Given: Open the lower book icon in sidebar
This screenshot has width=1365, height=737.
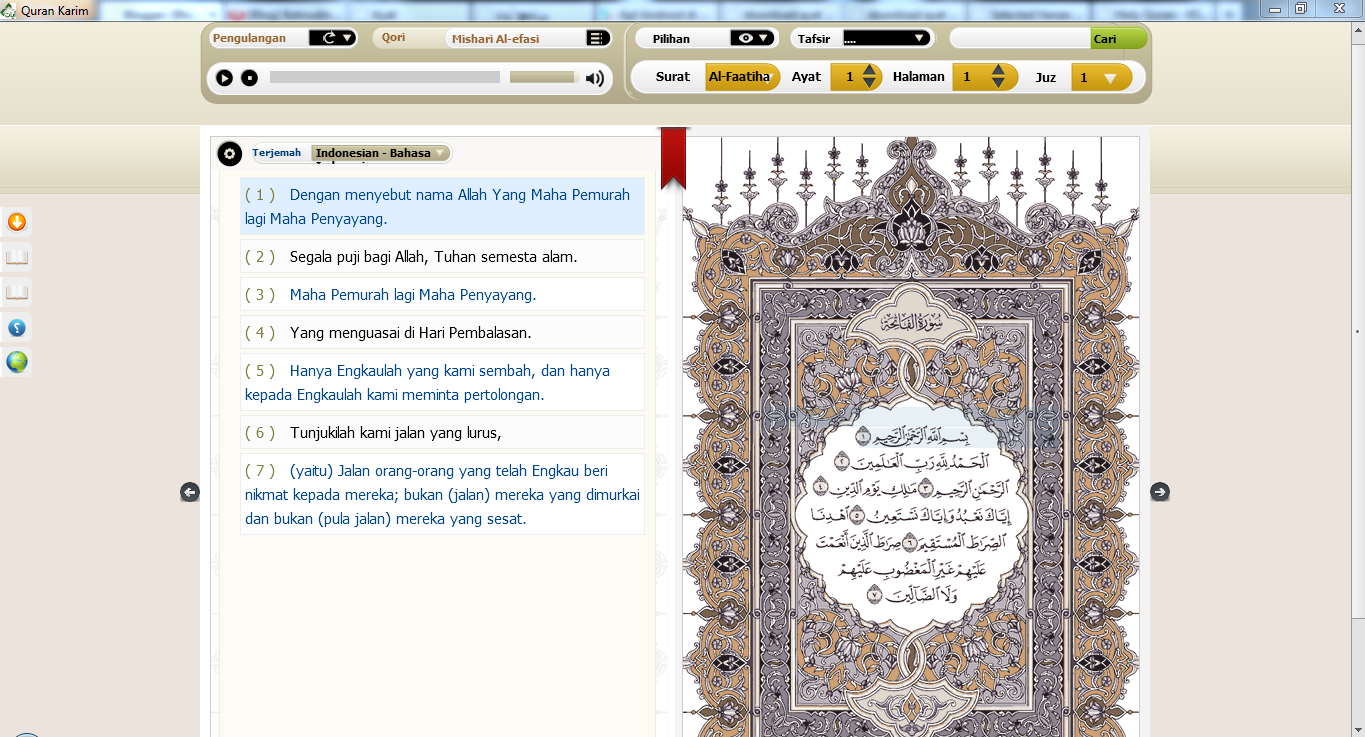Looking at the screenshot, I should coord(17,292).
